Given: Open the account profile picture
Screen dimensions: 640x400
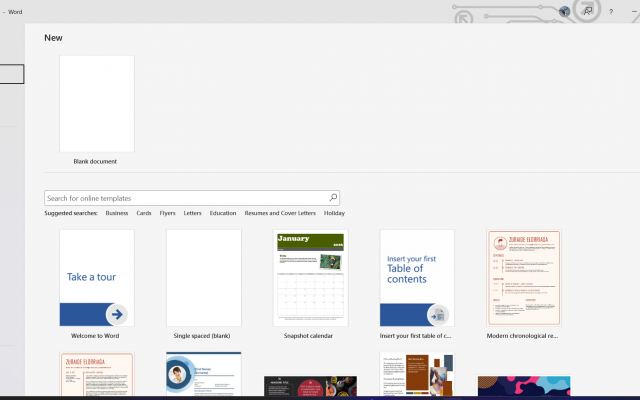Looking at the screenshot, I should click(x=564, y=11).
